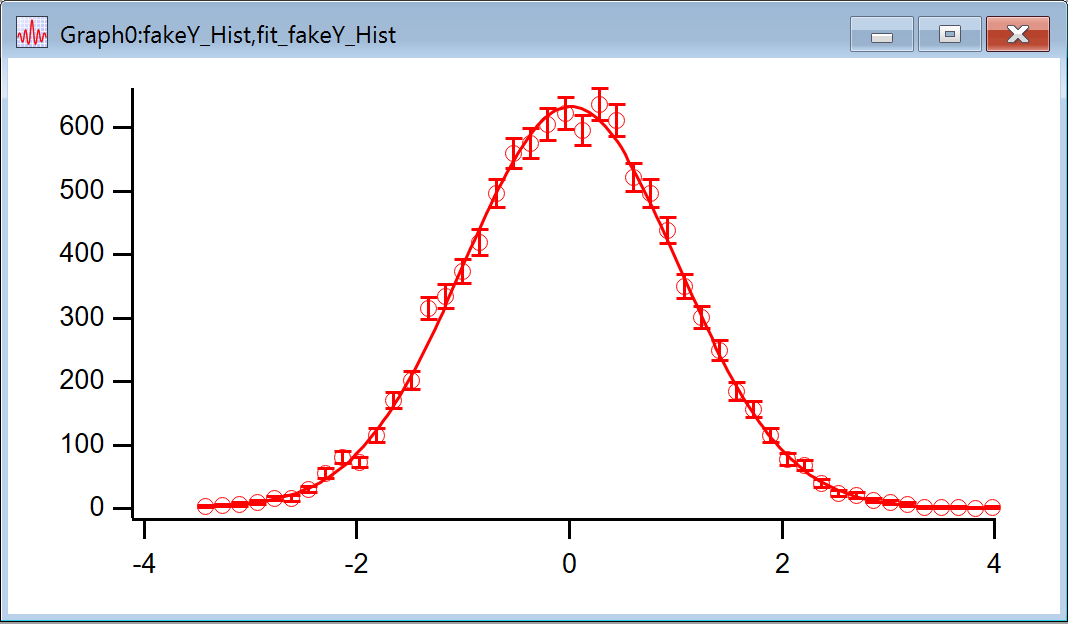Select the 2 tick label on bottom axis
1068x624 pixels.
[782, 563]
